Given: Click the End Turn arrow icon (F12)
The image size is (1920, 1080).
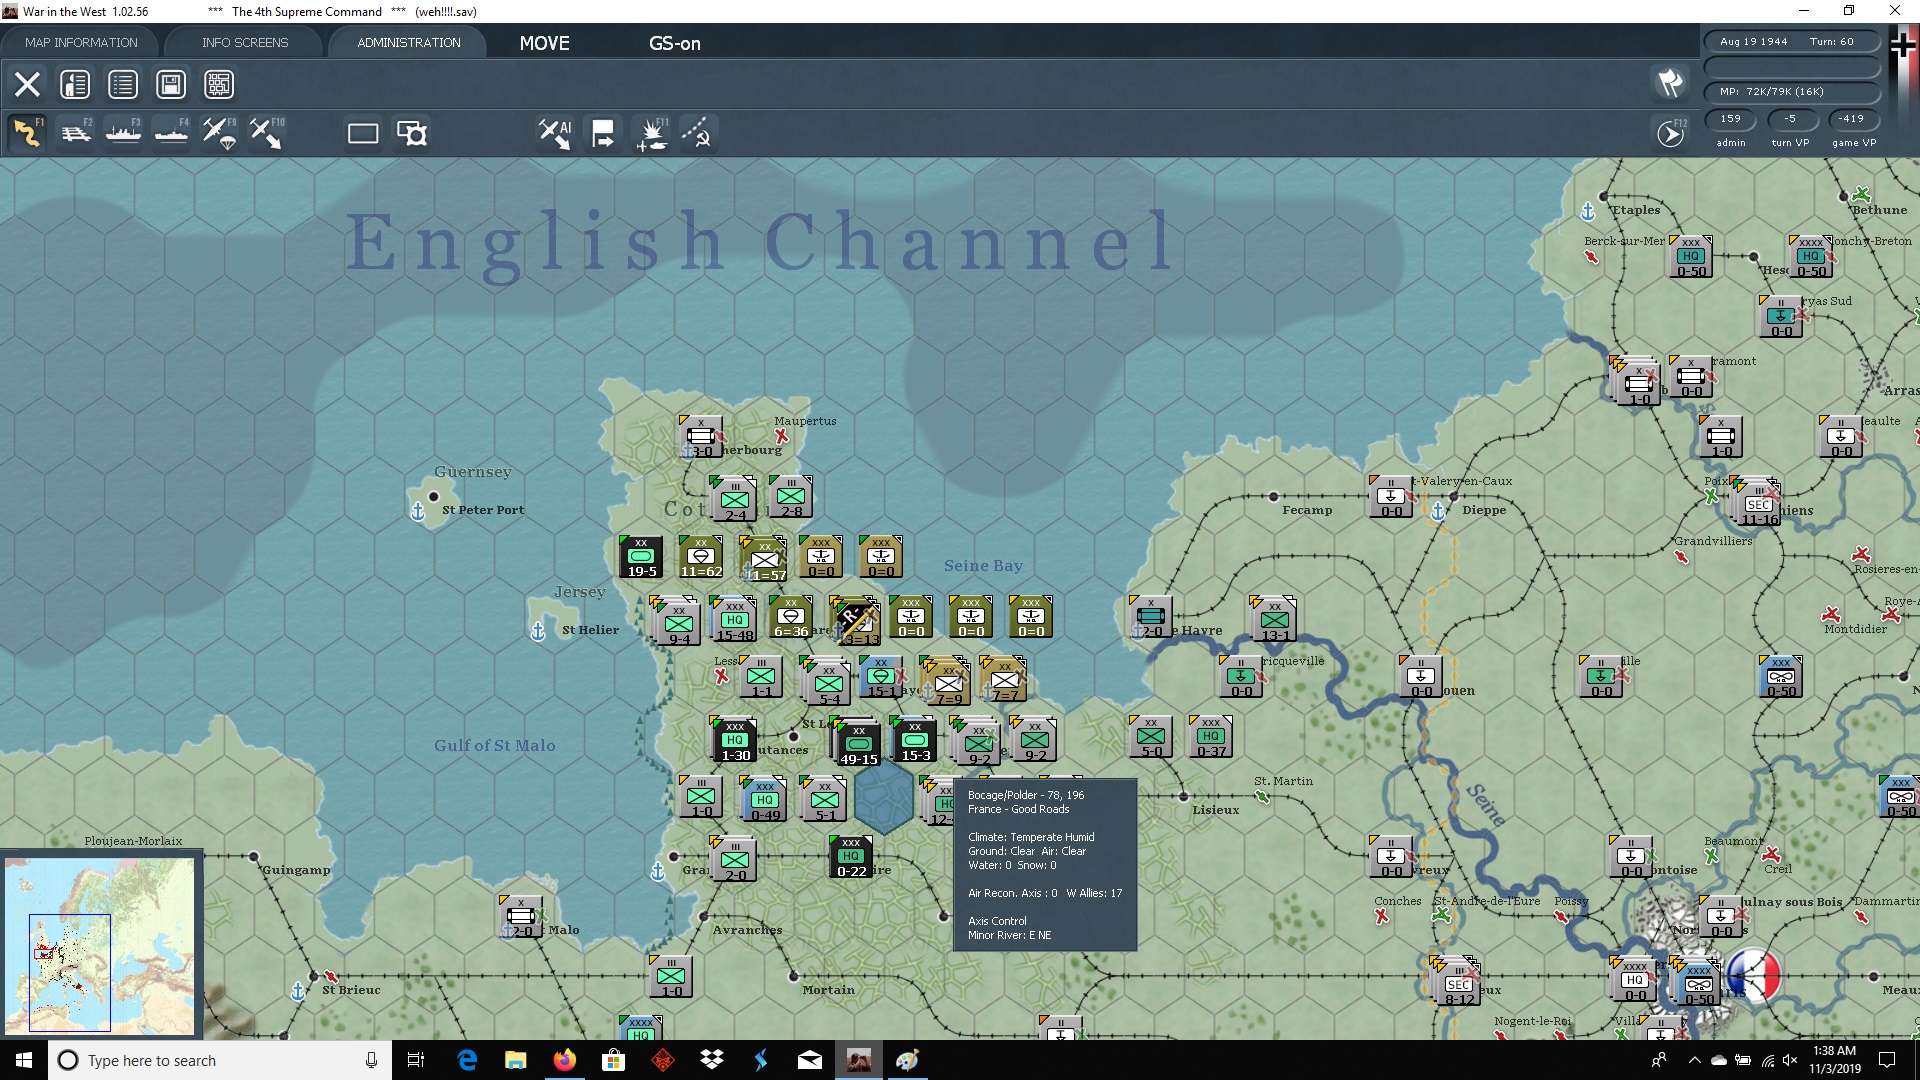Looking at the screenshot, I should [x=1671, y=133].
